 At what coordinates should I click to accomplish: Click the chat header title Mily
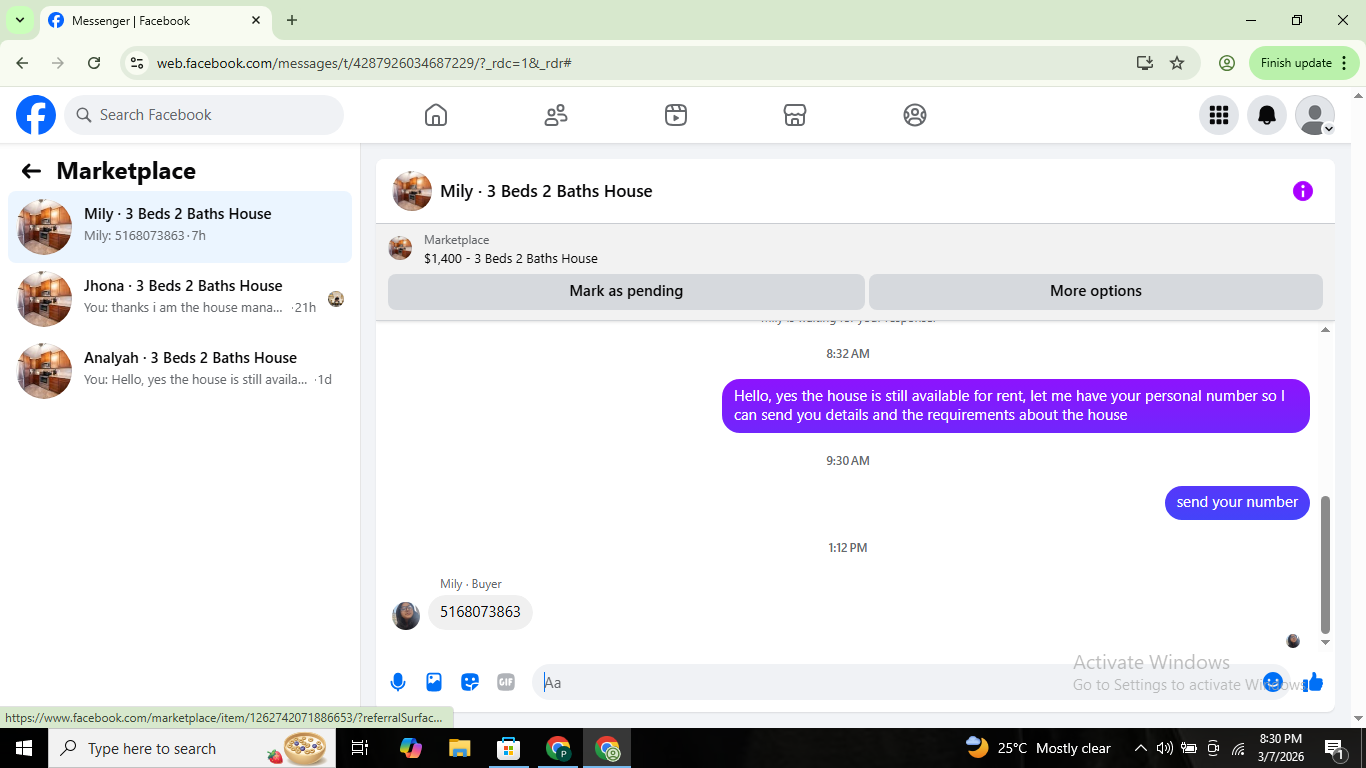pos(546,191)
